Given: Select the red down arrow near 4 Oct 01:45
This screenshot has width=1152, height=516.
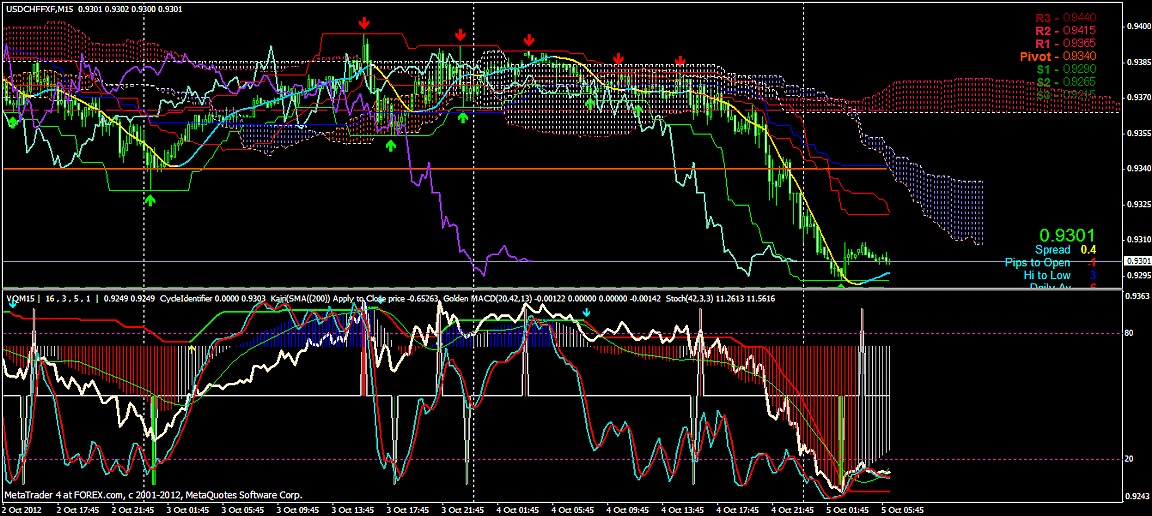Looking at the screenshot, I should click(528, 39).
